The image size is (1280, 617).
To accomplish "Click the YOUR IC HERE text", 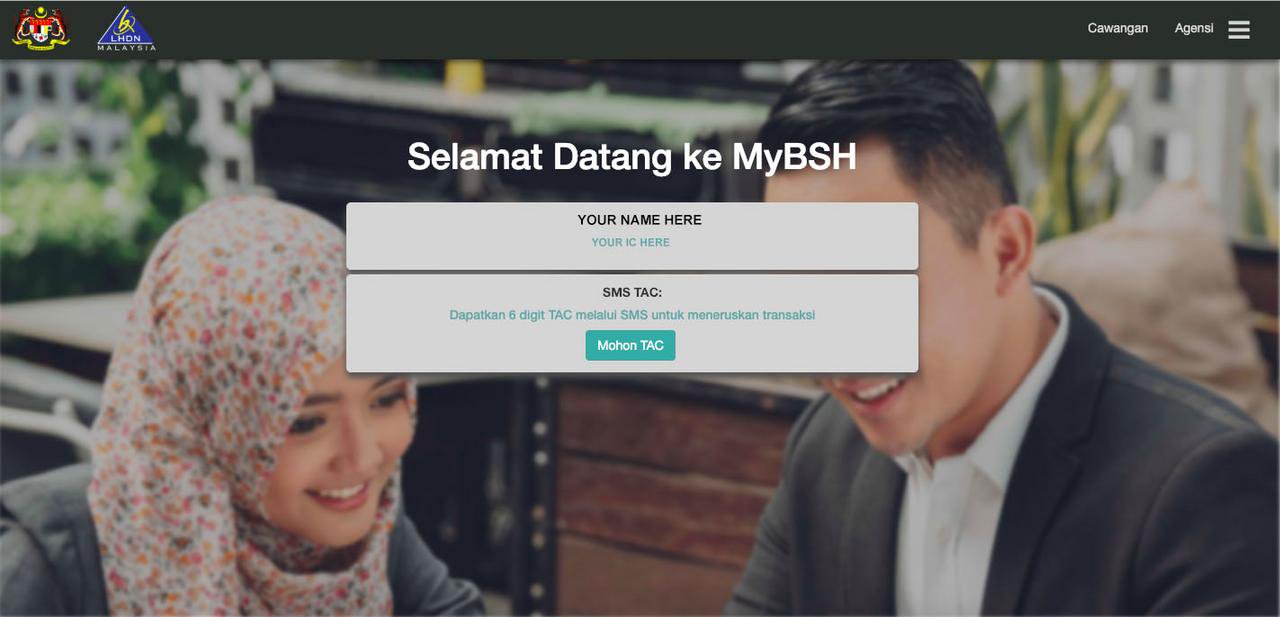I will click(630, 242).
